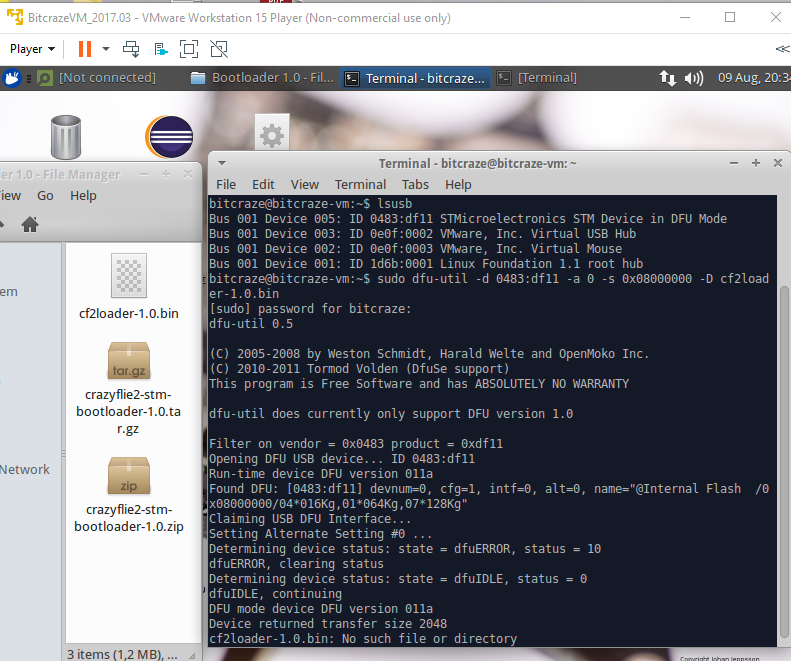Switch to the [Terminal] taskbar window button
791x661 pixels.
(538, 78)
